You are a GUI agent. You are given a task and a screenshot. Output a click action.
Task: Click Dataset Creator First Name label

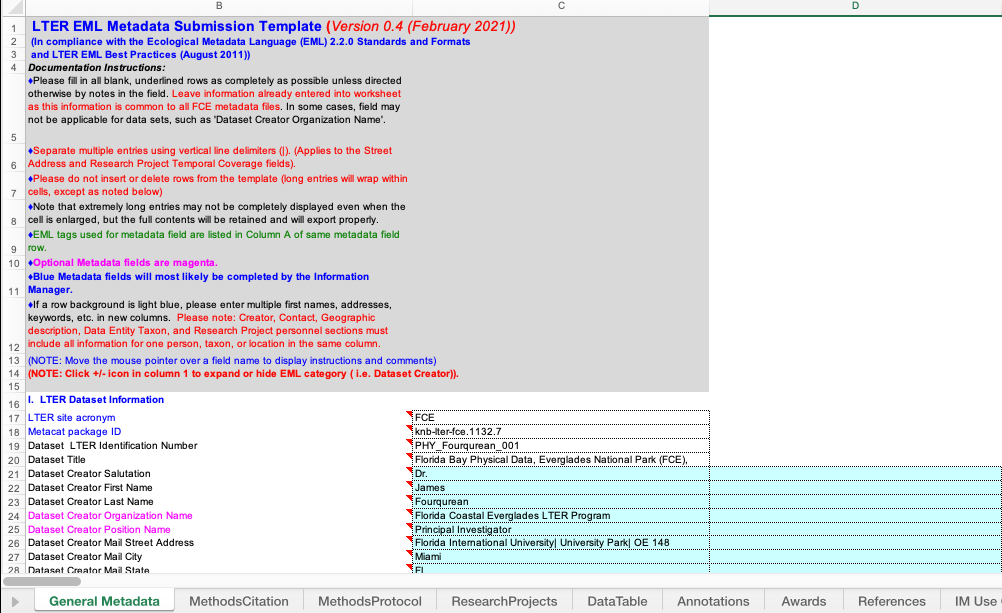pos(91,488)
